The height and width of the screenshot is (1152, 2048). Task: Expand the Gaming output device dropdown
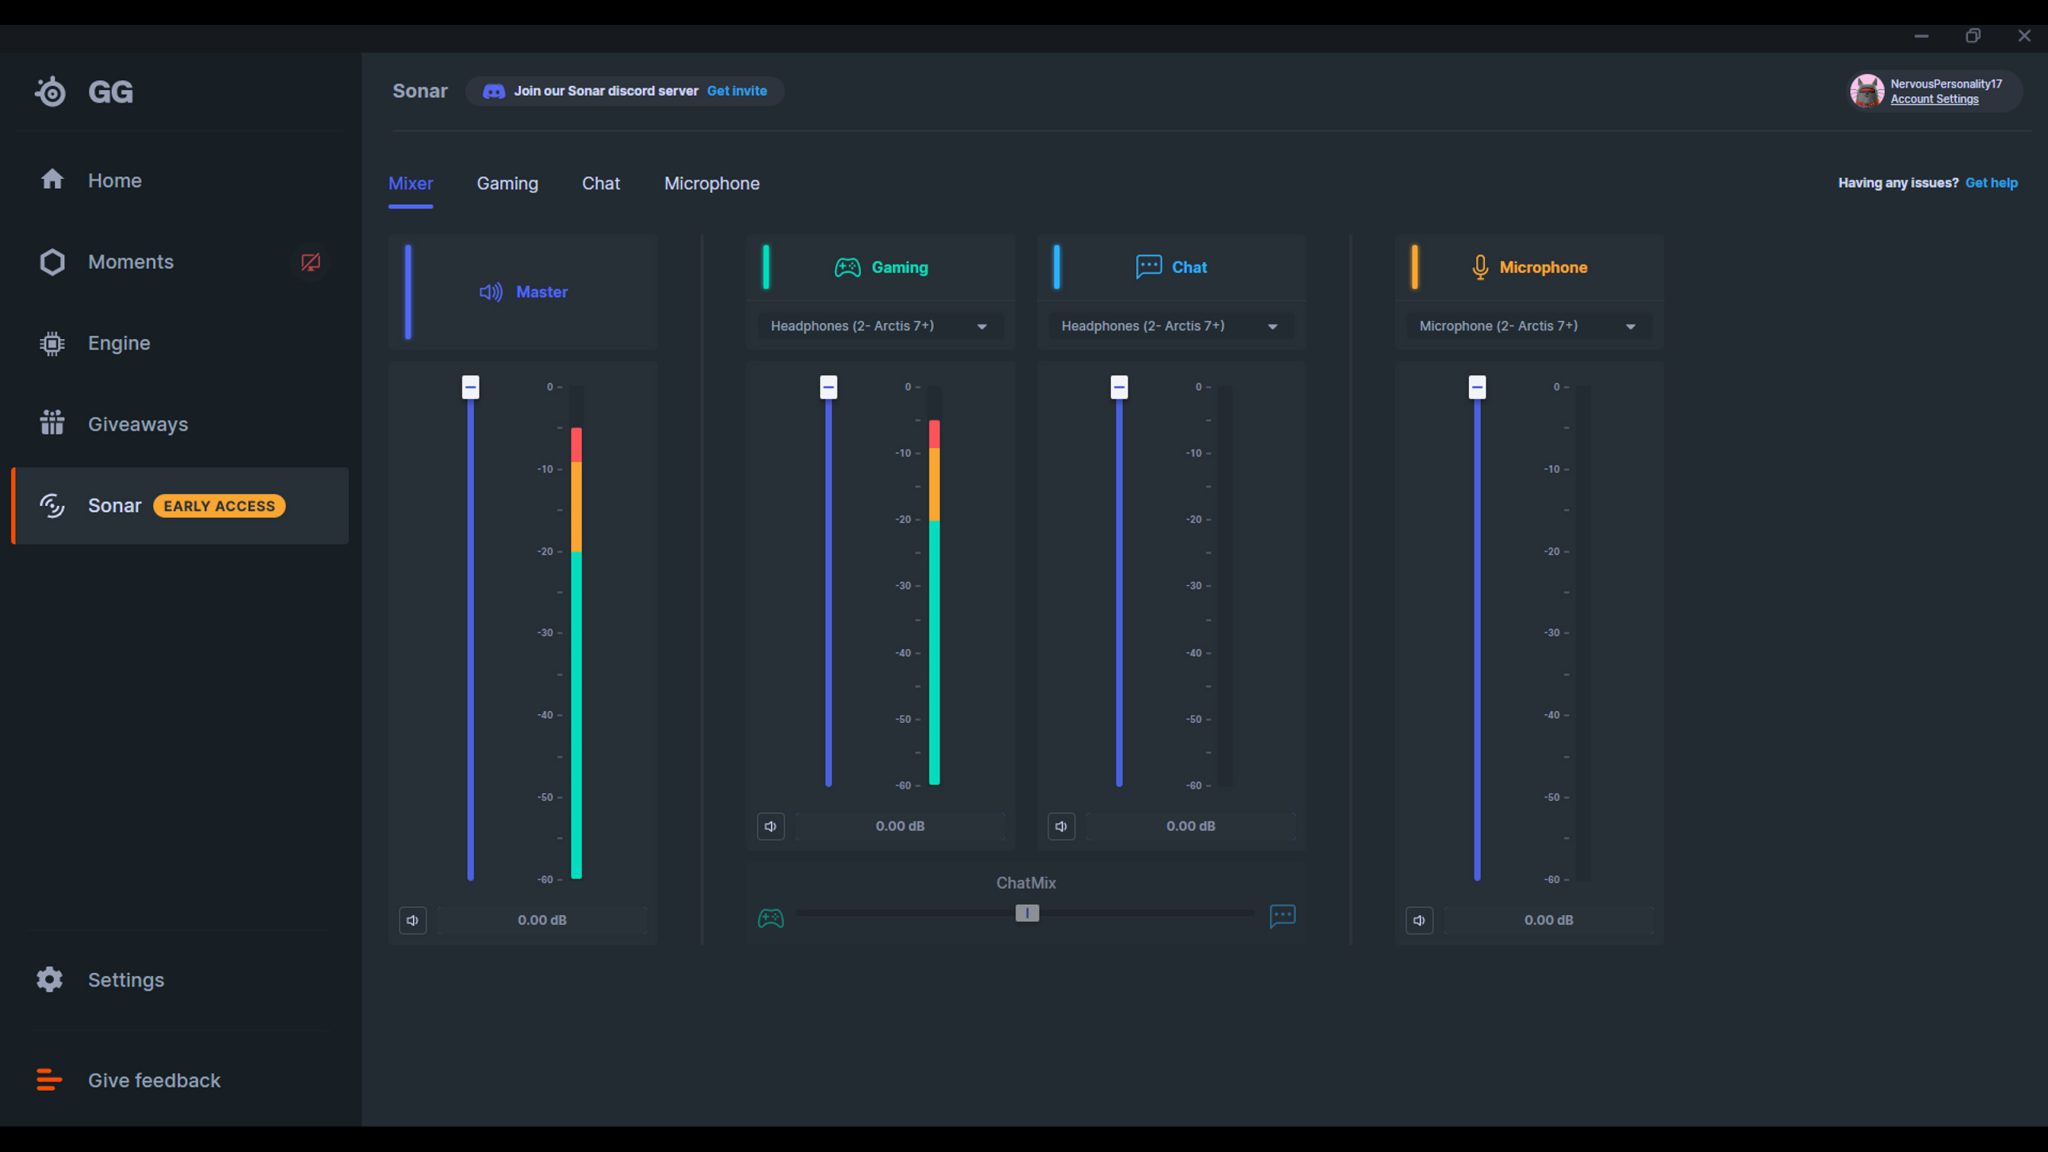point(879,326)
